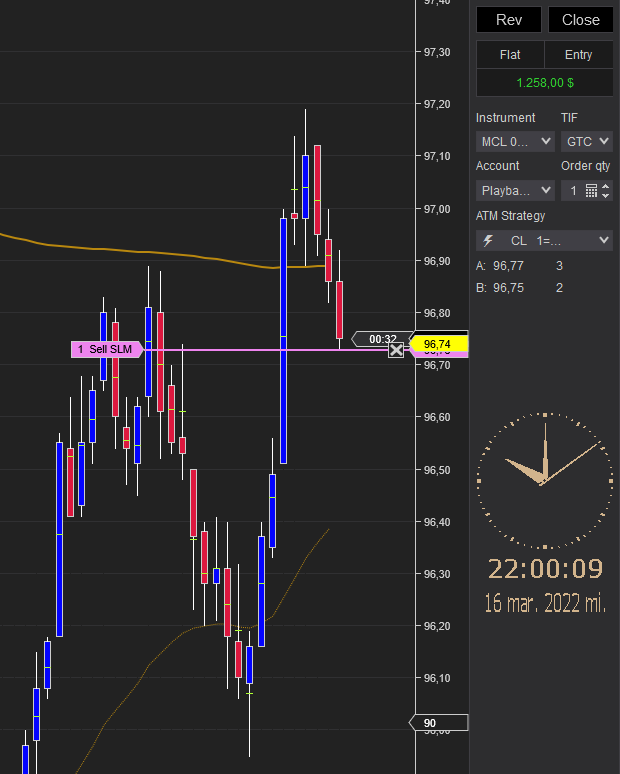Click the Rev button
The width and height of the screenshot is (620, 774).
(508, 20)
